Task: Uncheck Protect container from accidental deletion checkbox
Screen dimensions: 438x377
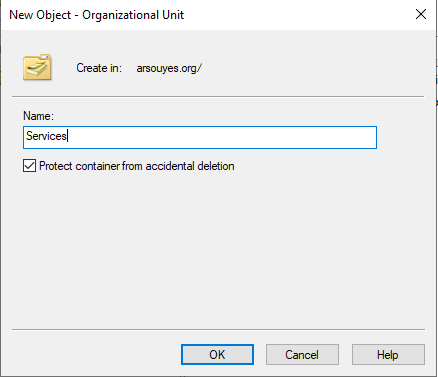Action: point(29,166)
